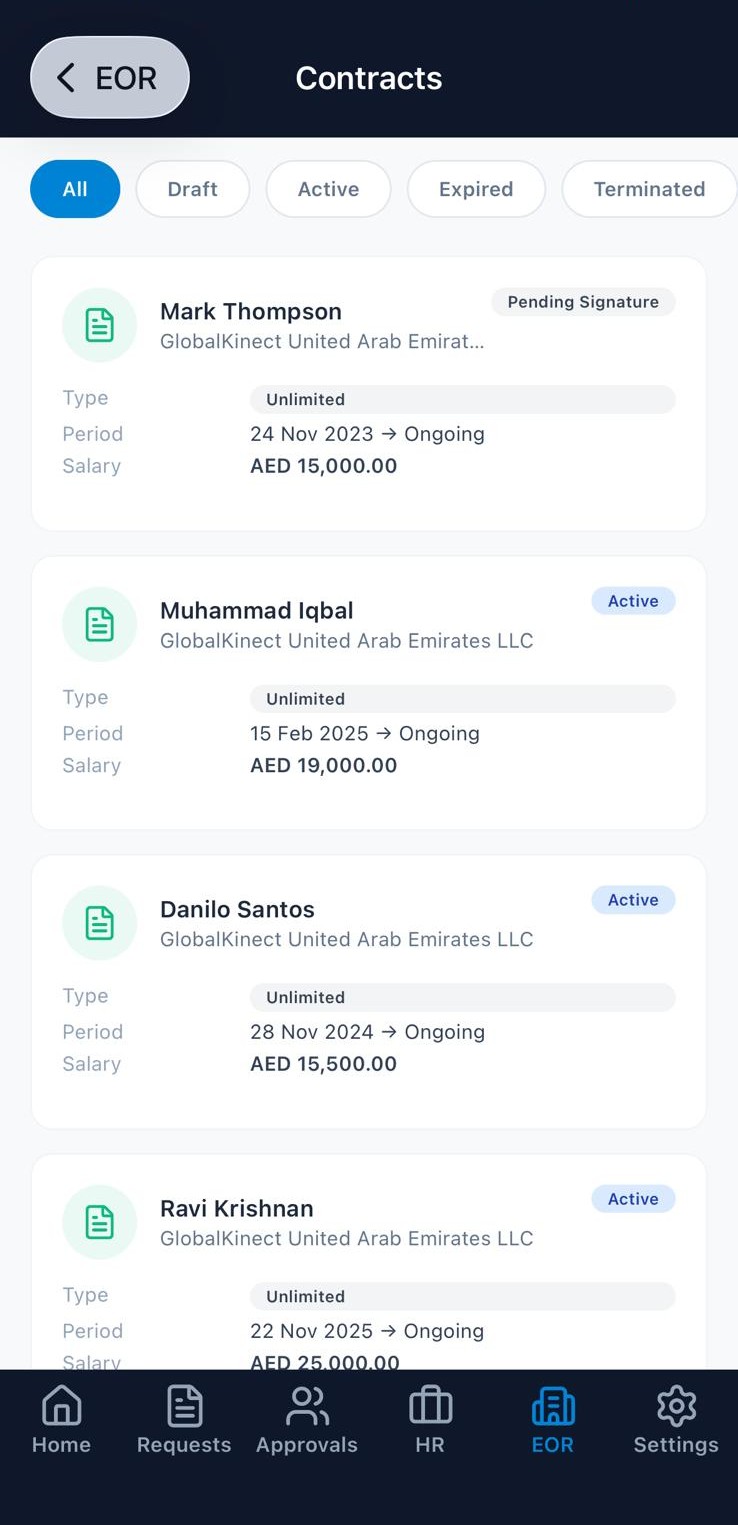738x1525 pixels.
Task: Click the Pending Signature status badge
Action: point(583,302)
